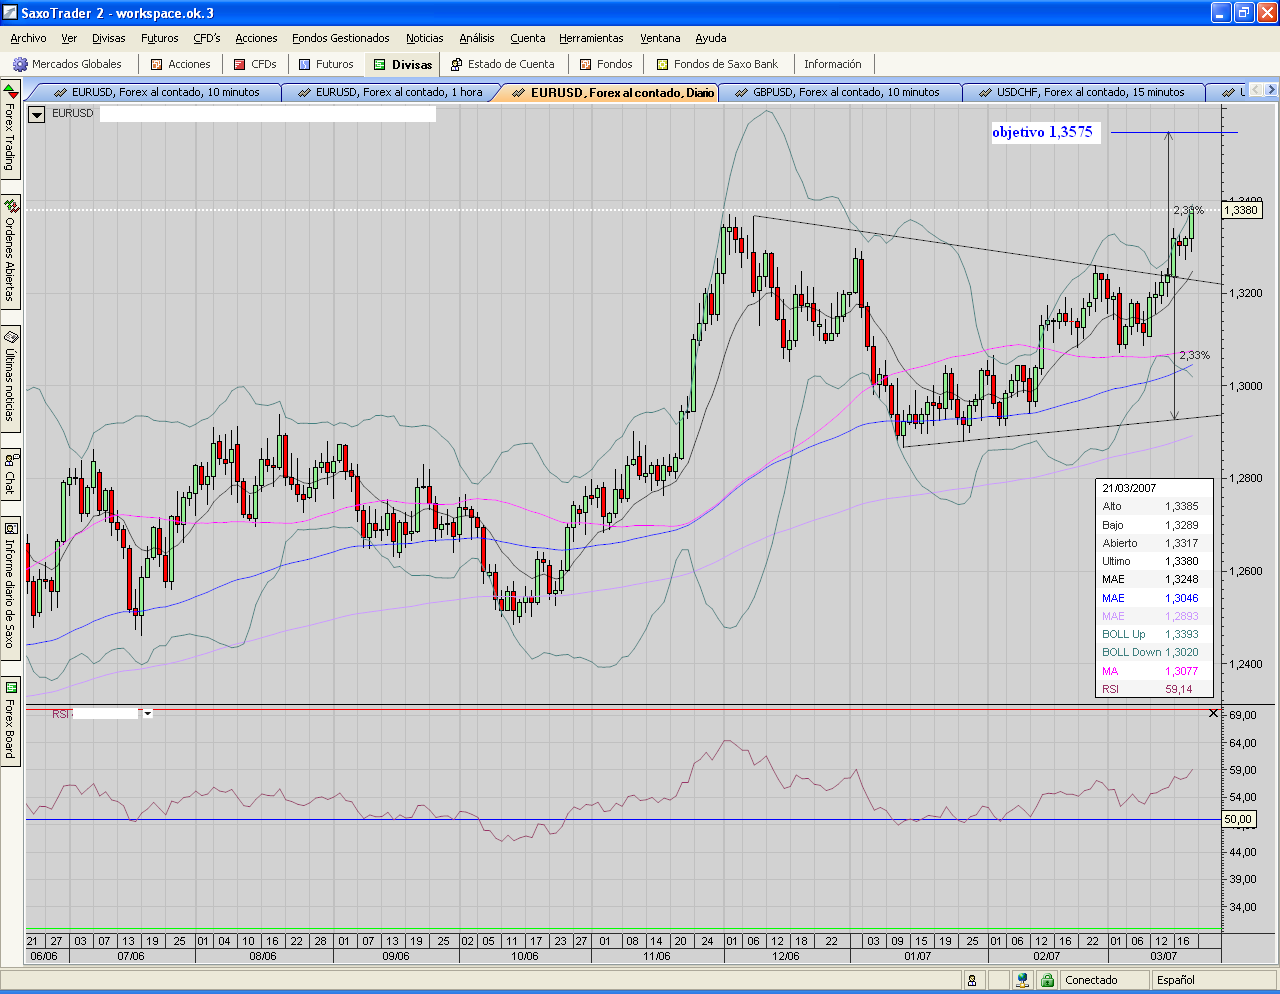Click the user status bar icon
Screen dimensions: 1280x994
point(972,980)
